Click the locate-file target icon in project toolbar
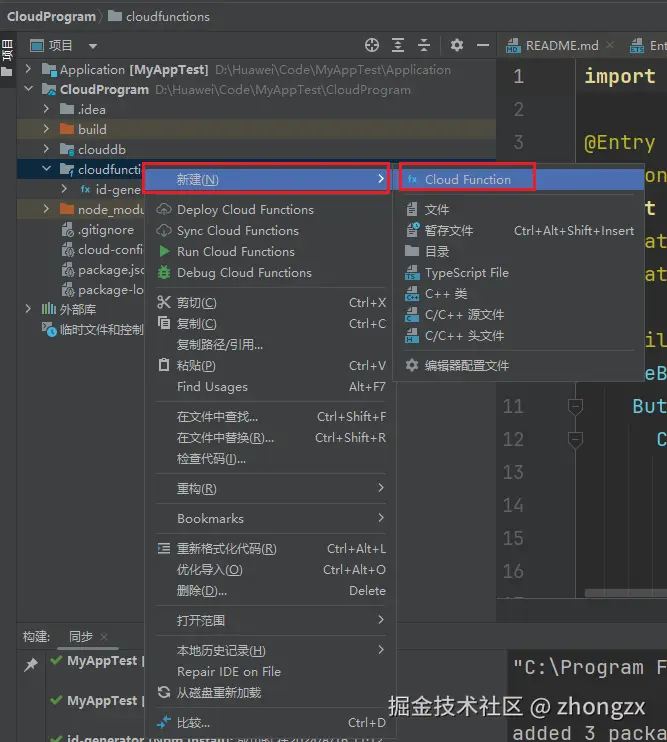This screenshot has width=667, height=742. pos(372,45)
